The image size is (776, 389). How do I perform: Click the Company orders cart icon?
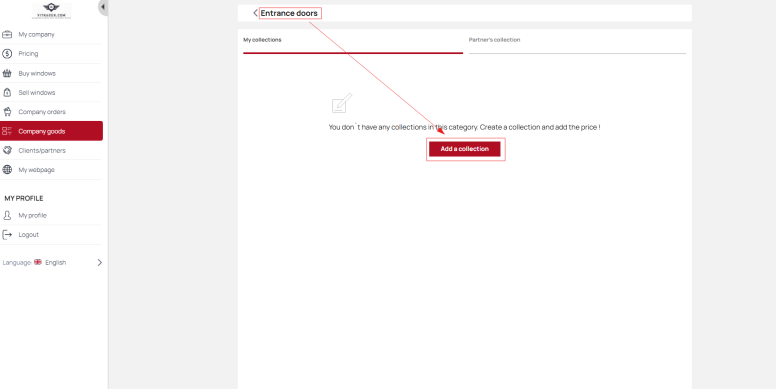pyautogui.click(x=7, y=112)
